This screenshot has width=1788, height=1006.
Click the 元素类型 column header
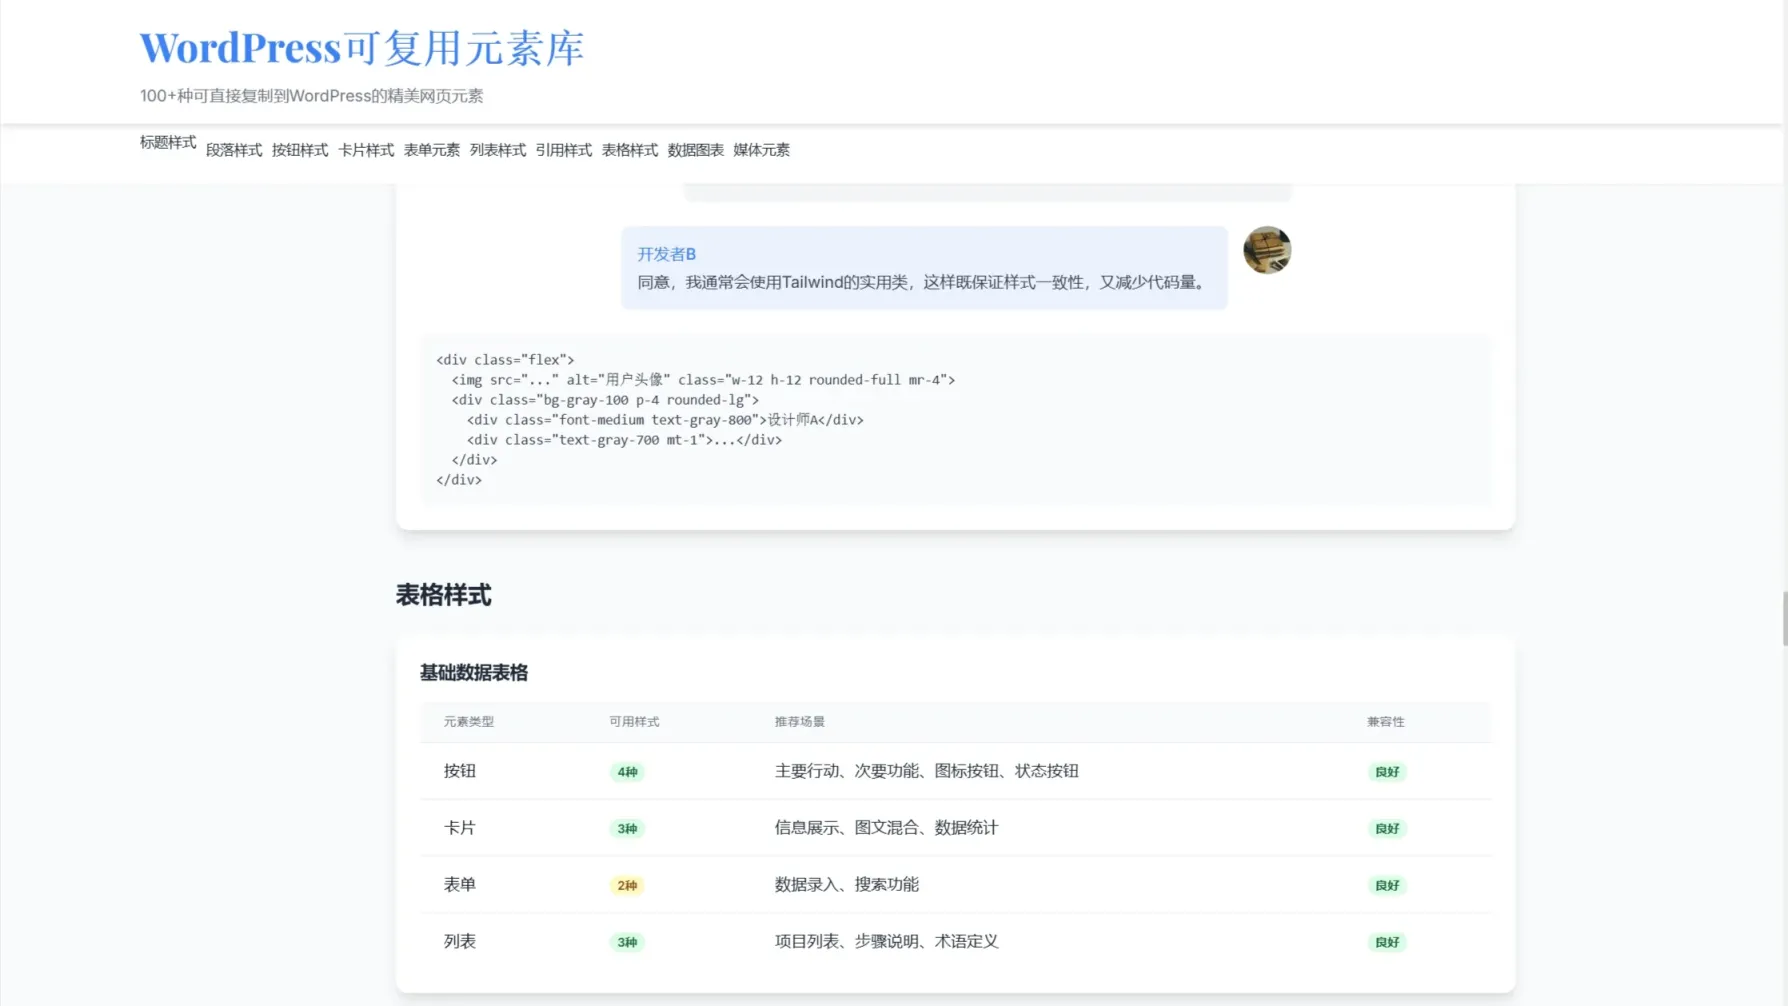pos(469,722)
